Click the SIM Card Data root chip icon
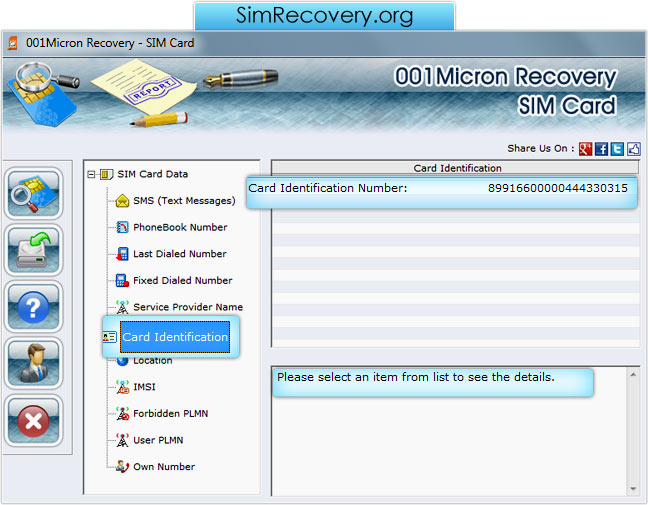Image resolution: width=648 pixels, height=505 pixels. coord(106,174)
